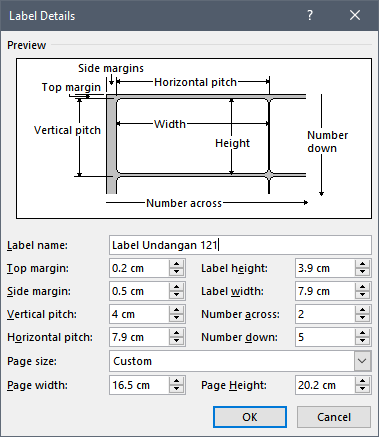Increase Label height with up arrow

pyautogui.click(x=363, y=264)
